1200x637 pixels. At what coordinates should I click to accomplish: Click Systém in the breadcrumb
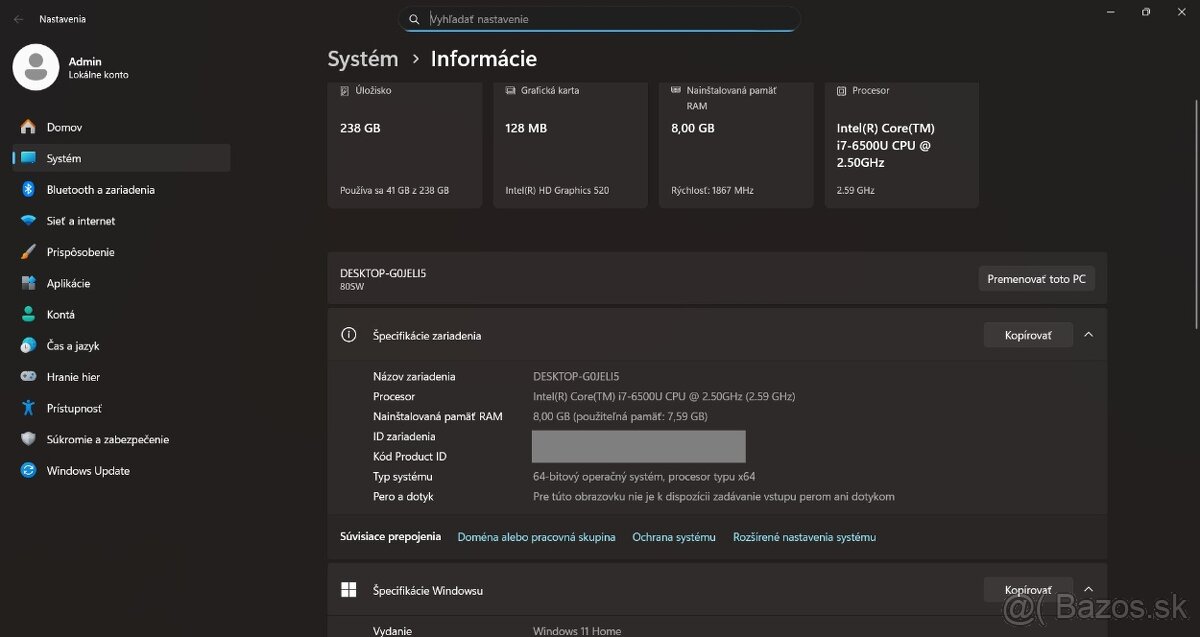363,59
